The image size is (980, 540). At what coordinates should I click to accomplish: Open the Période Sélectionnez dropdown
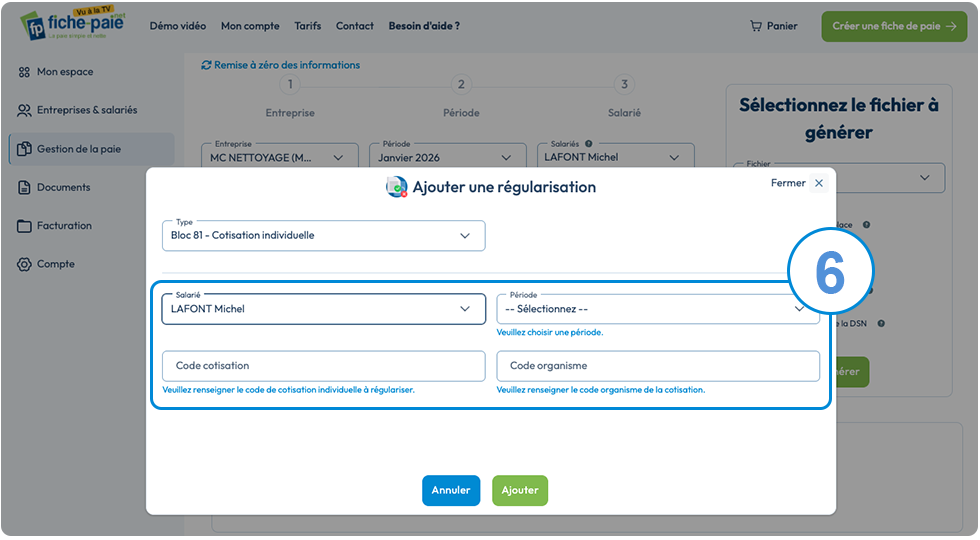[658, 309]
